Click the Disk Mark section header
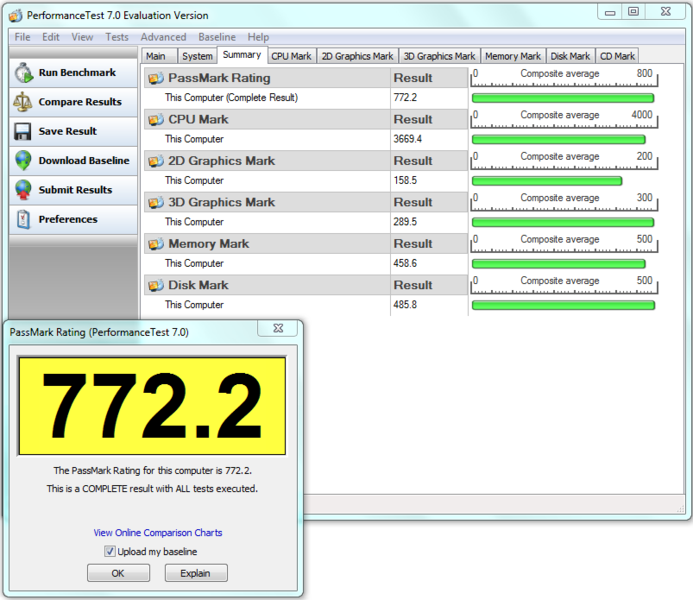 point(306,285)
